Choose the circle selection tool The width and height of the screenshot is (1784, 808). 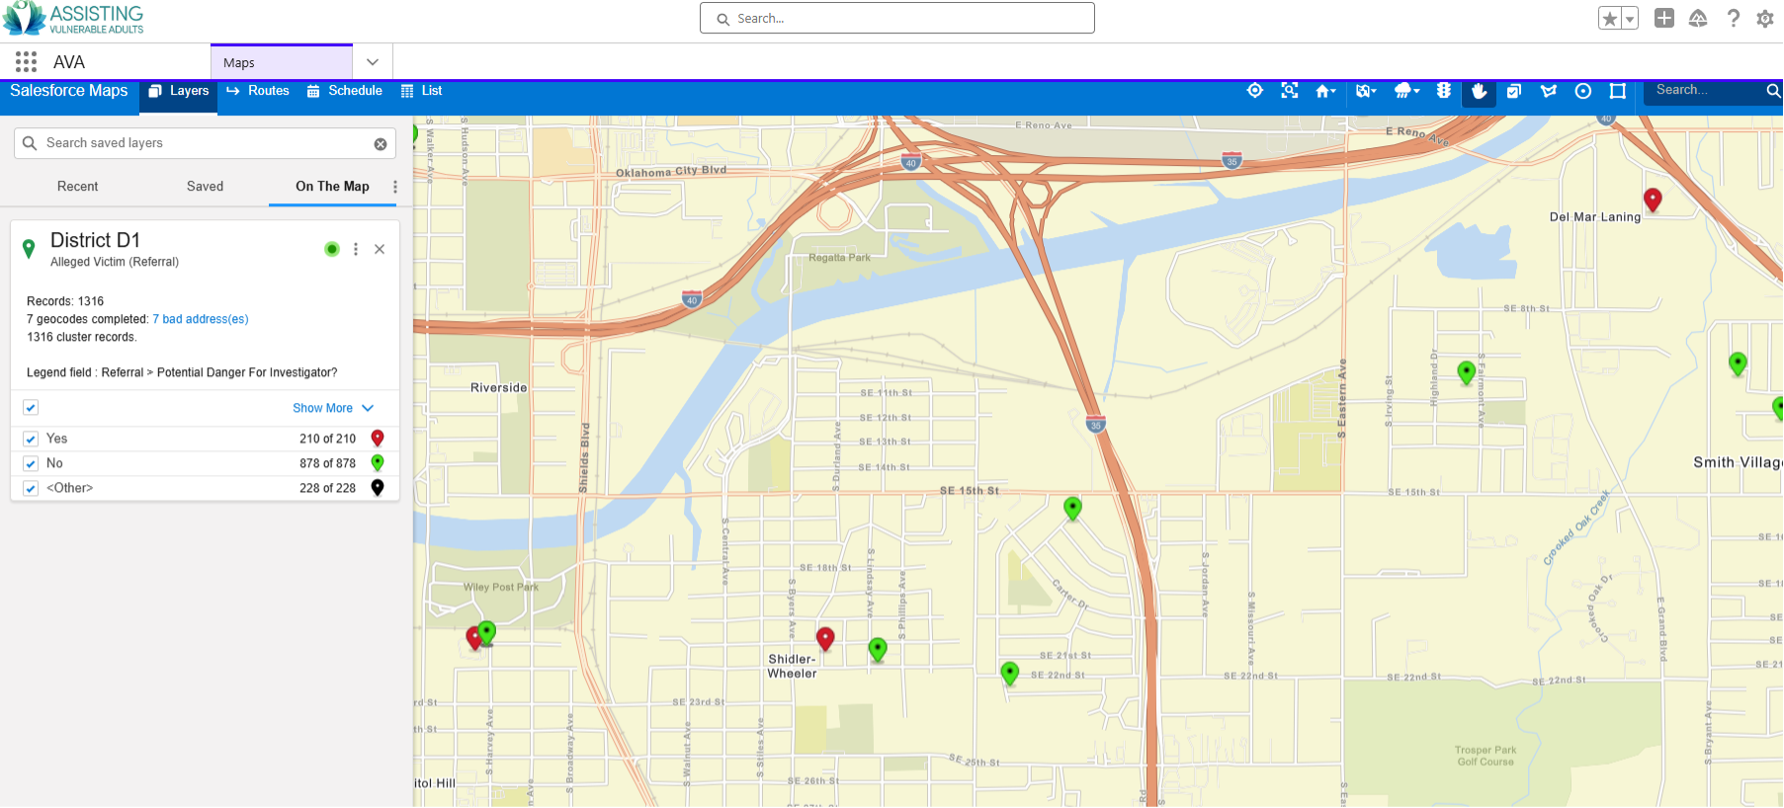click(x=1583, y=91)
